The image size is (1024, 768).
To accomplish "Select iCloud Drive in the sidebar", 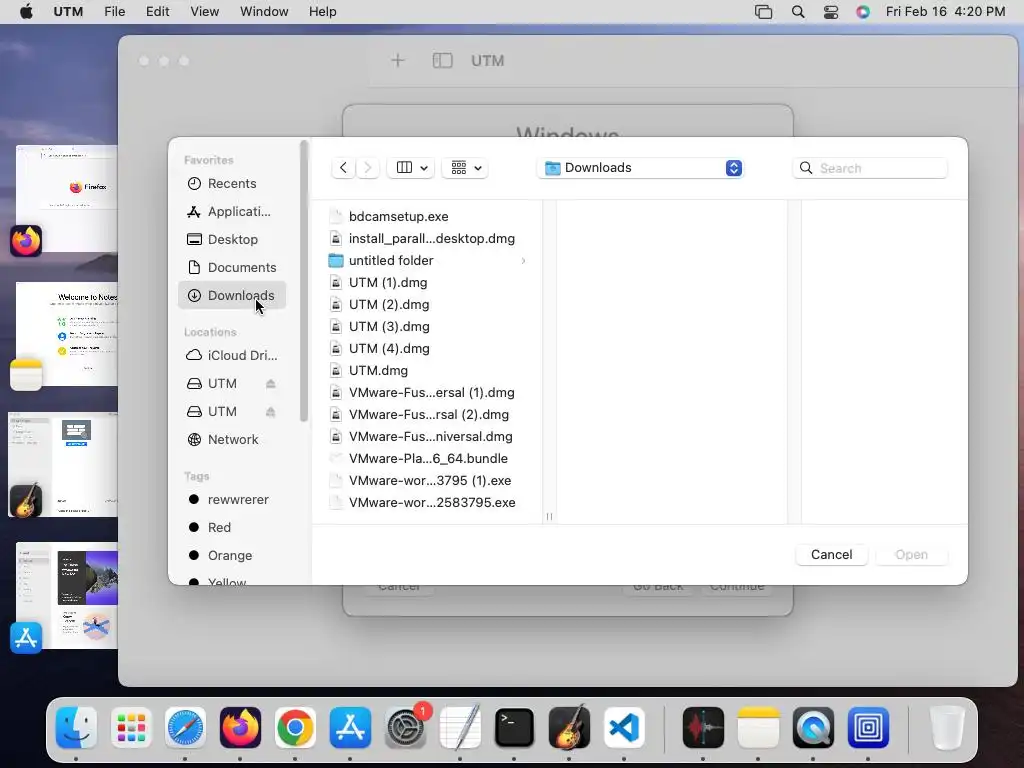I will tap(232, 355).
